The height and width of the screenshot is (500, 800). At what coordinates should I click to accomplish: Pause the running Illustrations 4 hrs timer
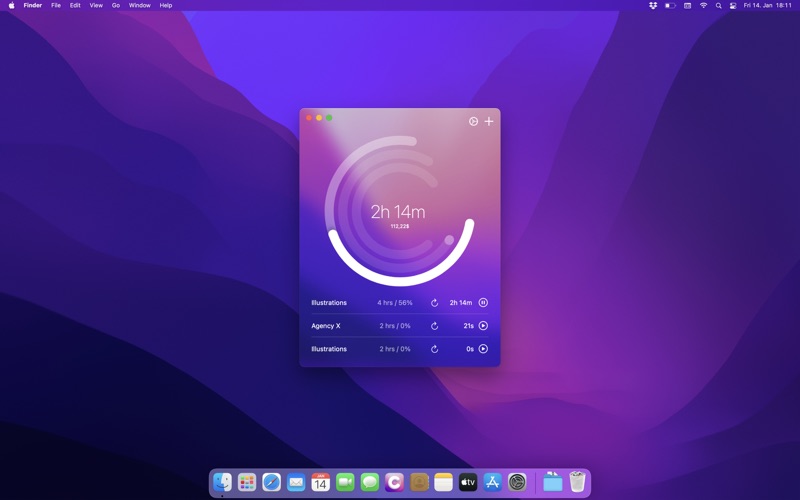483,303
